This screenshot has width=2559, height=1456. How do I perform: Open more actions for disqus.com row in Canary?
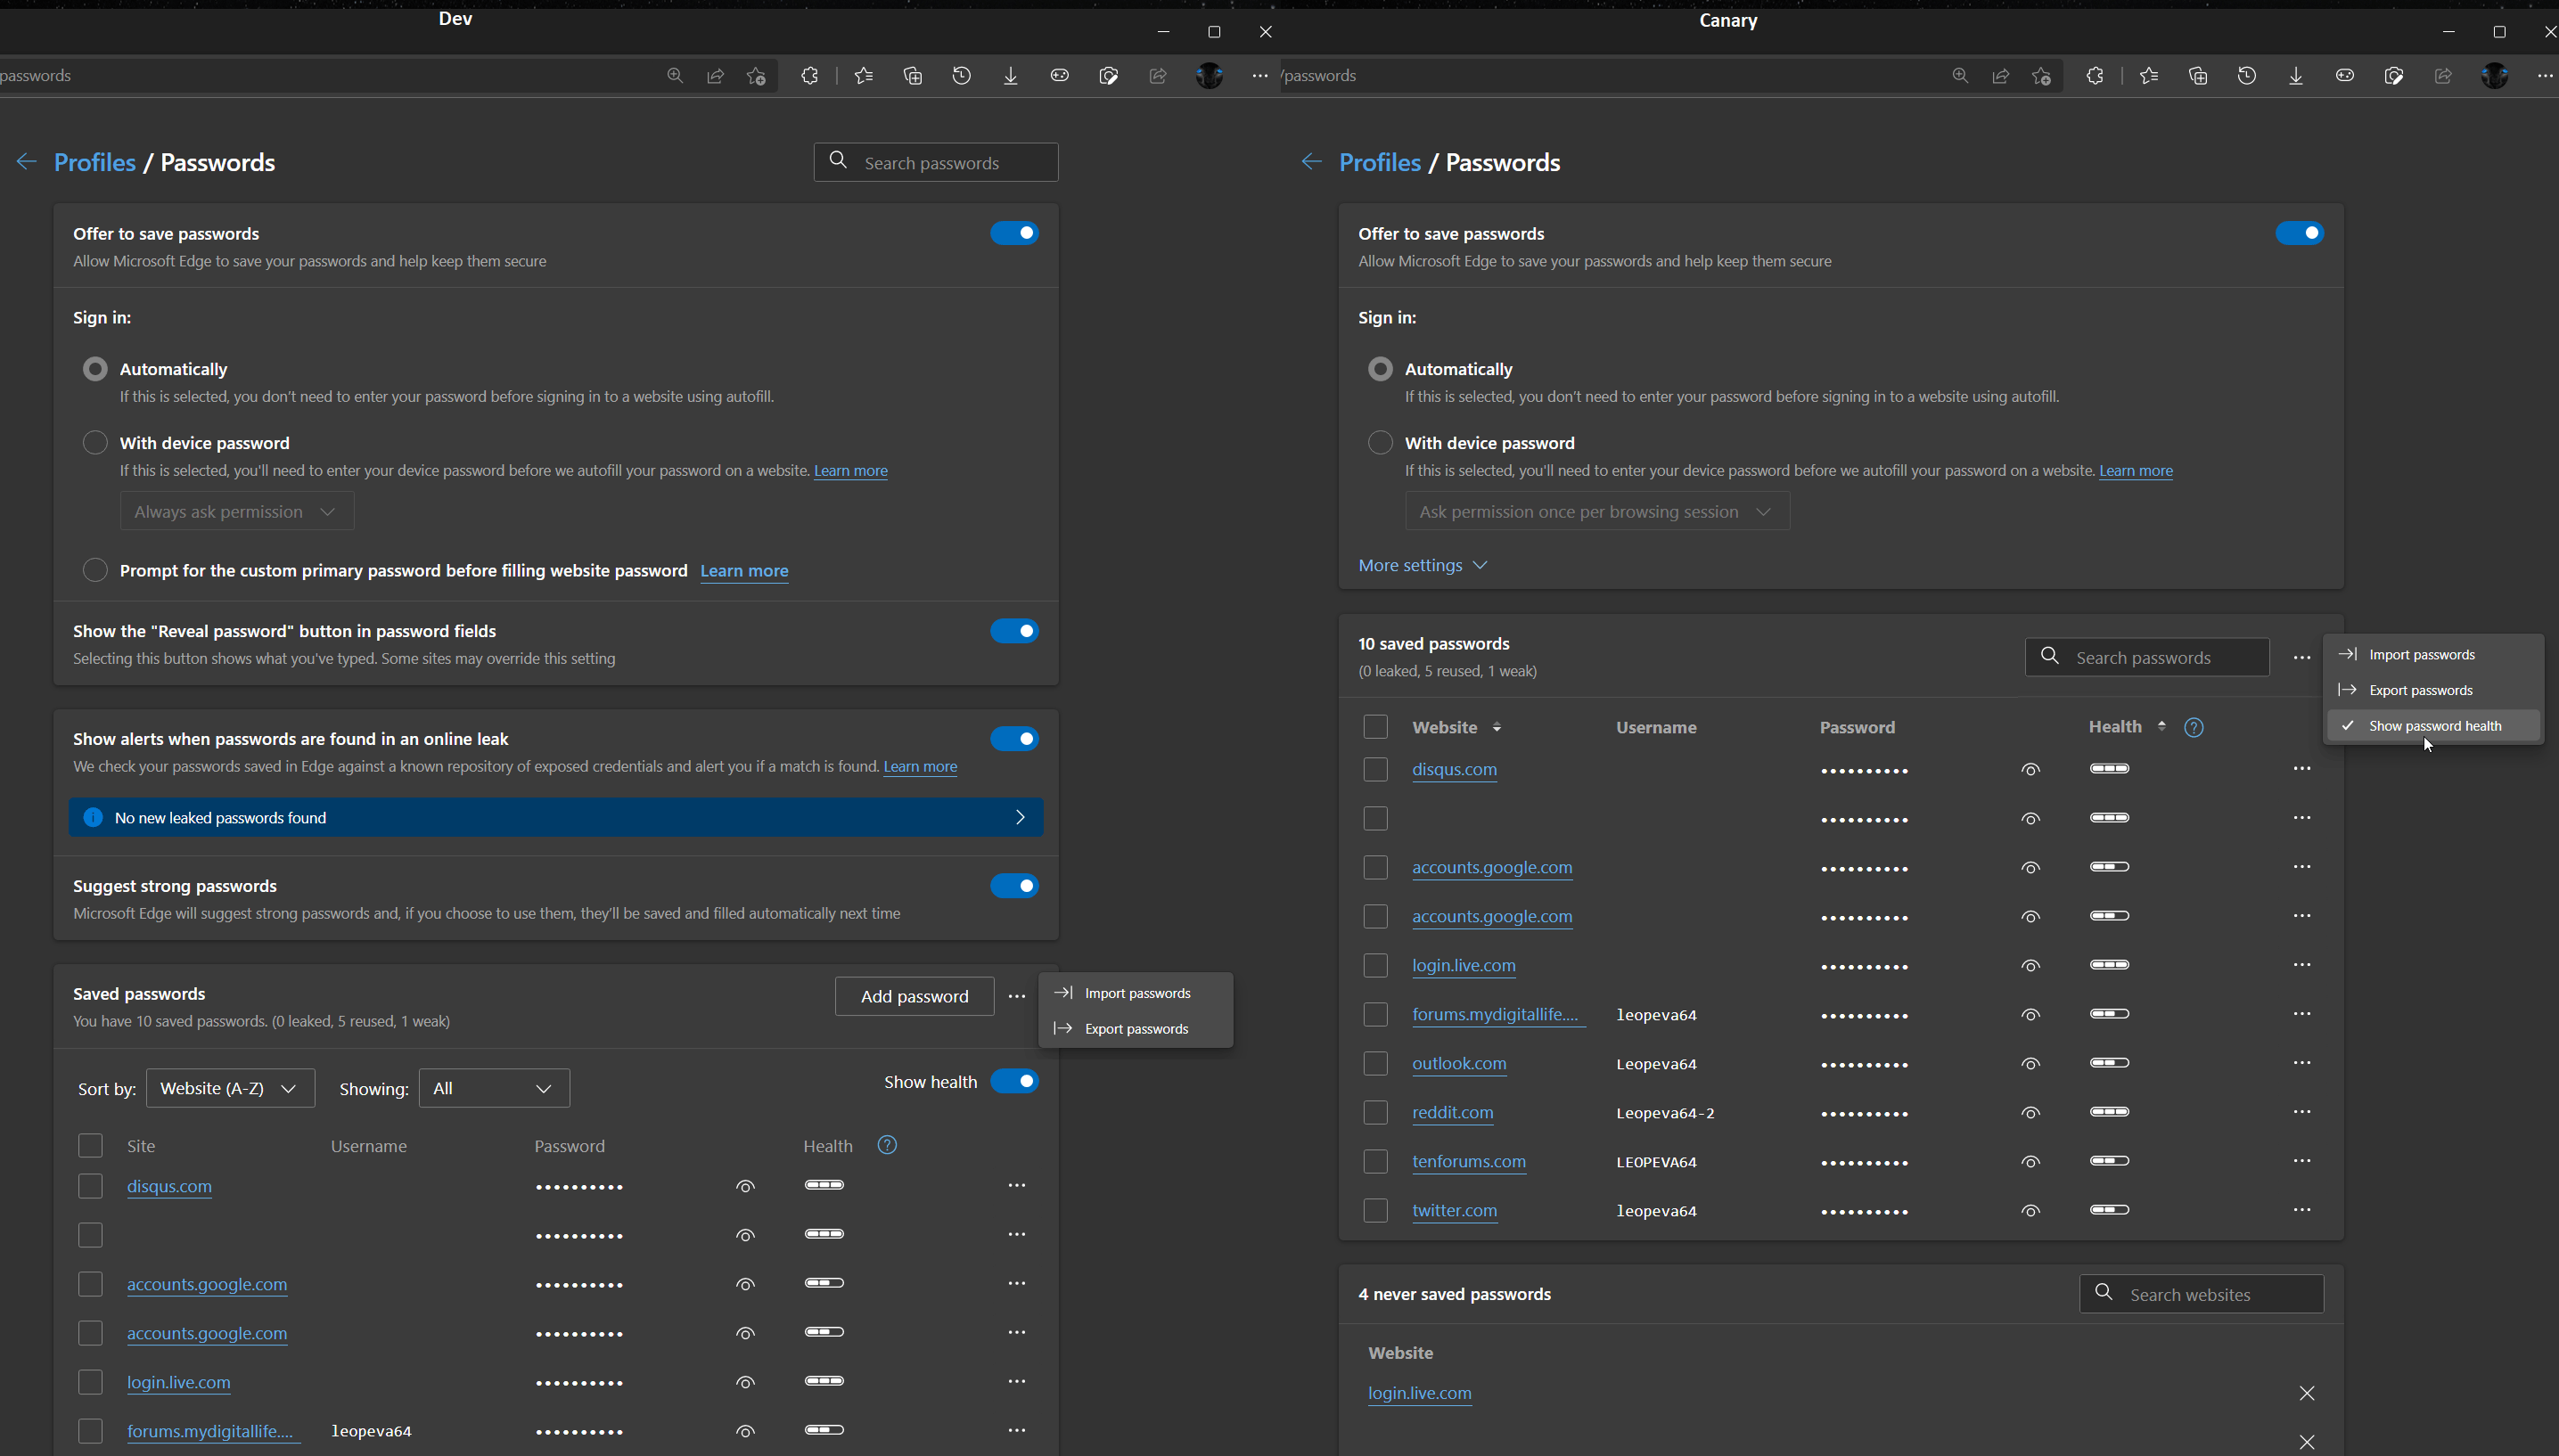pos(2301,768)
